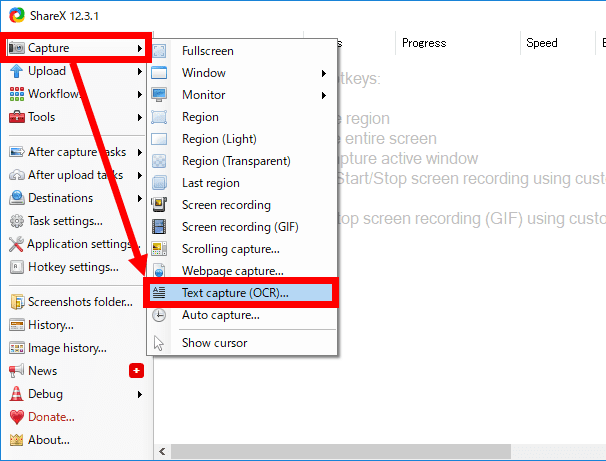The image size is (606, 461).
Task: Expand the Capture menu arrow
Action: point(140,48)
